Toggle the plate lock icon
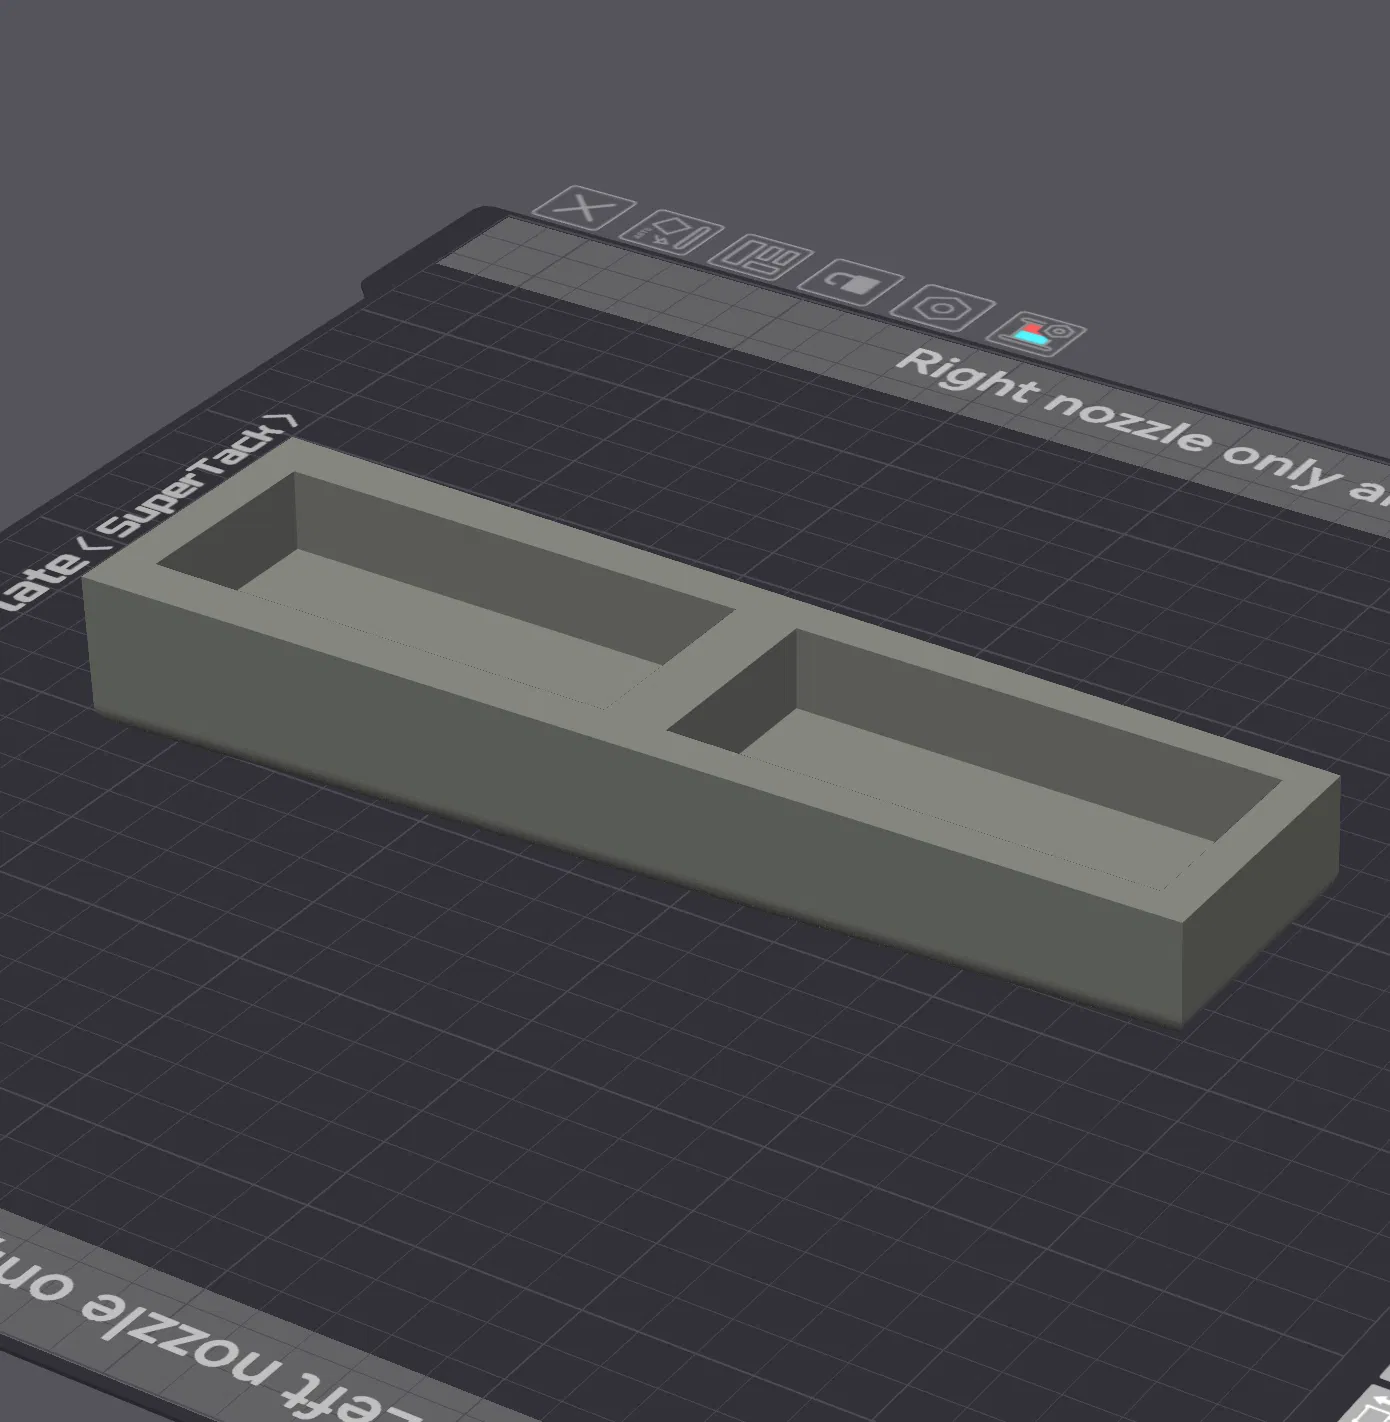Screen dimensions: 1390x1422 click(850, 285)
